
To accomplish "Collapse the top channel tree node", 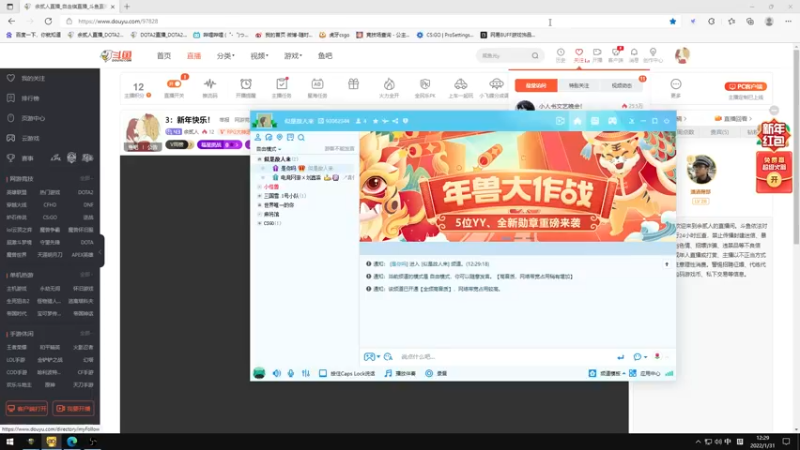I will coord(259,159).
